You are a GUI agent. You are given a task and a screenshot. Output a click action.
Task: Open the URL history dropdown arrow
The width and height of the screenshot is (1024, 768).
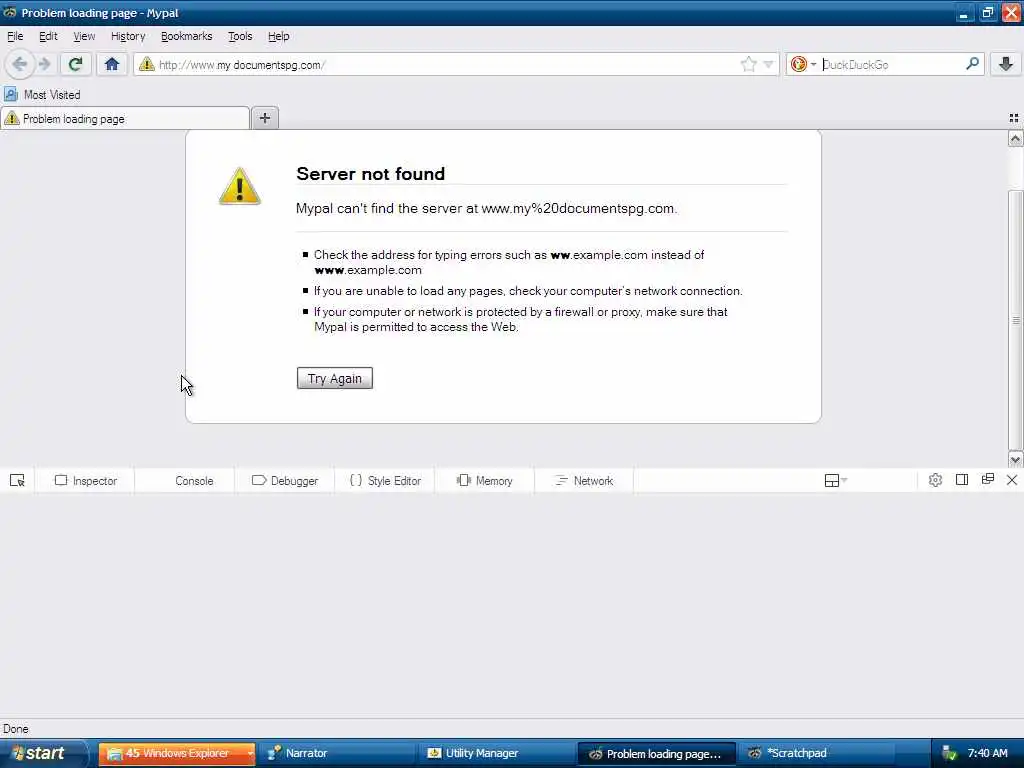(769, 64)
